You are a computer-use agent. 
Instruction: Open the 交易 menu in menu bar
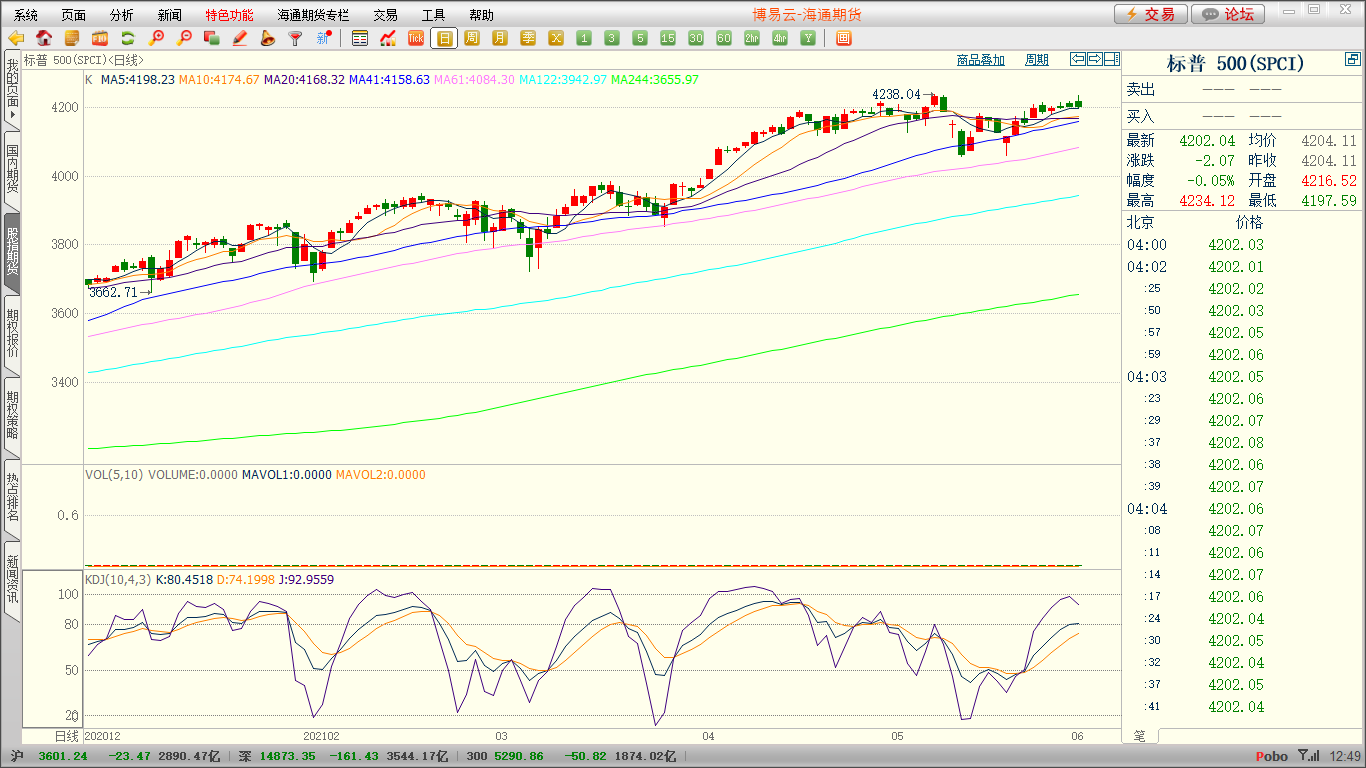(x=385, y=15)
